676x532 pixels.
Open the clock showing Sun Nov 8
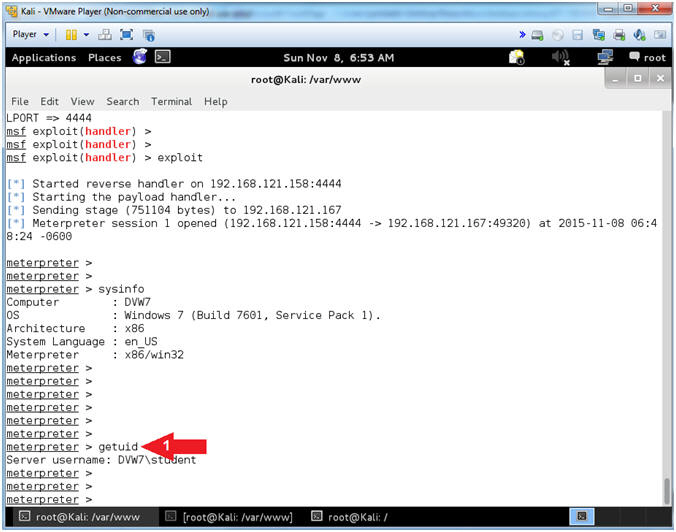(x=339, y=58)
